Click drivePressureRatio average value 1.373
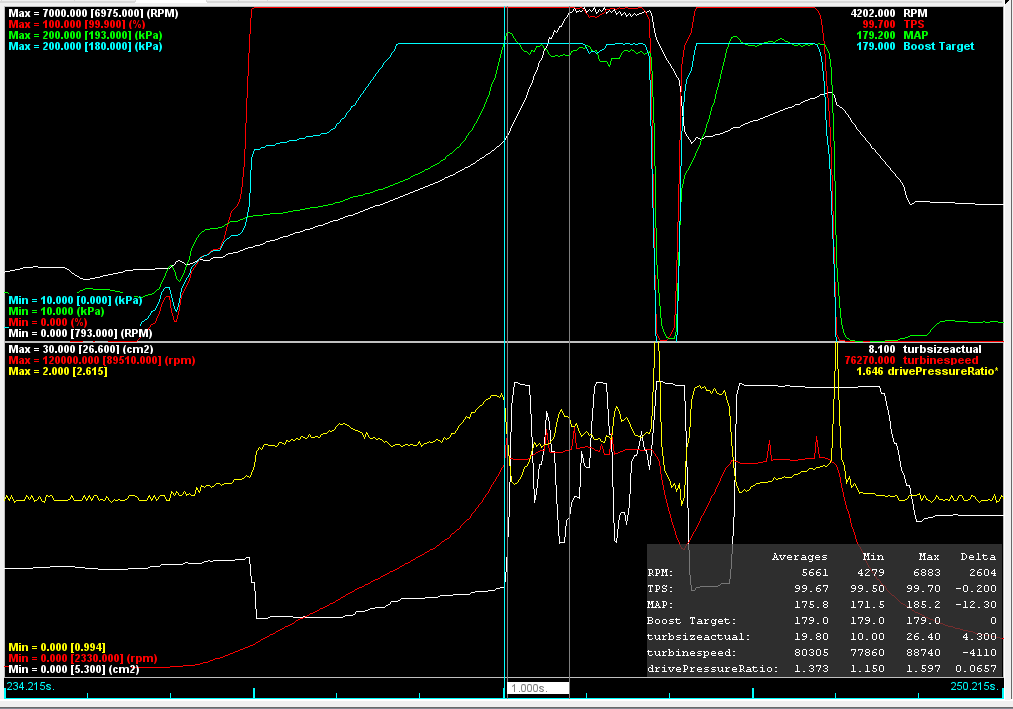This screenshot has width=1013, height=709. click(811, 669)
